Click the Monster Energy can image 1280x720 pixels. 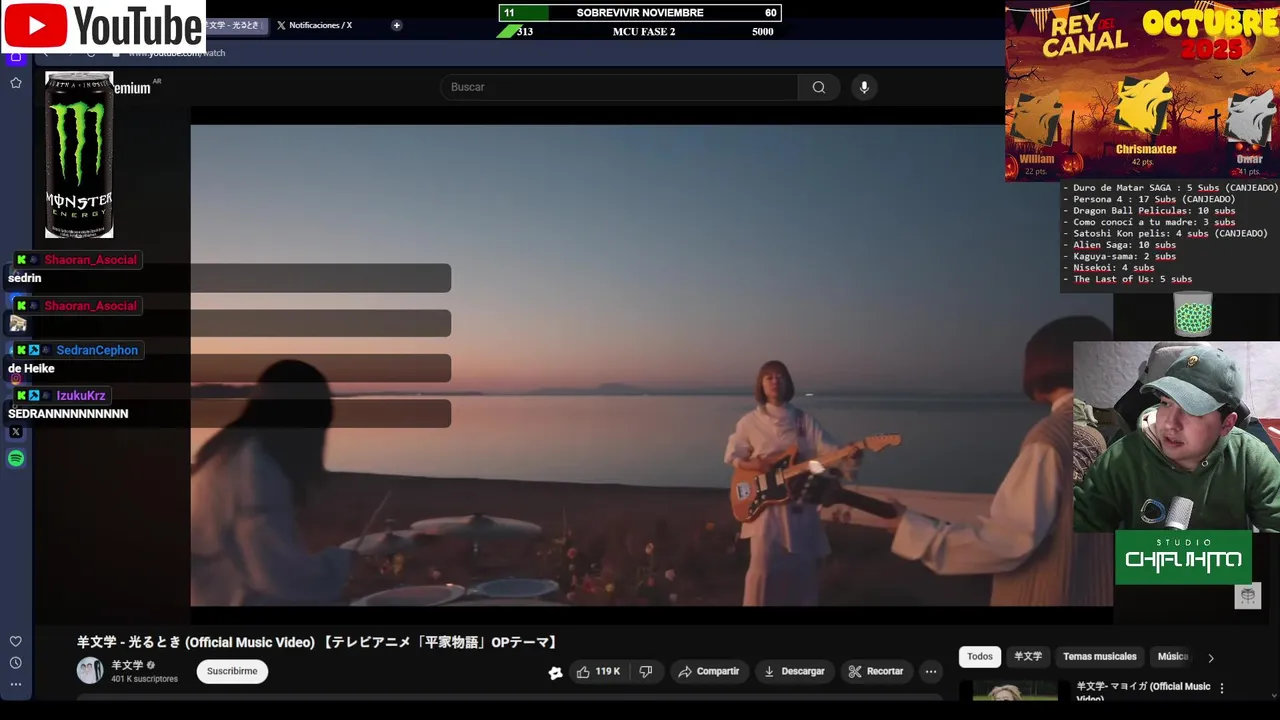pos(79,155)
